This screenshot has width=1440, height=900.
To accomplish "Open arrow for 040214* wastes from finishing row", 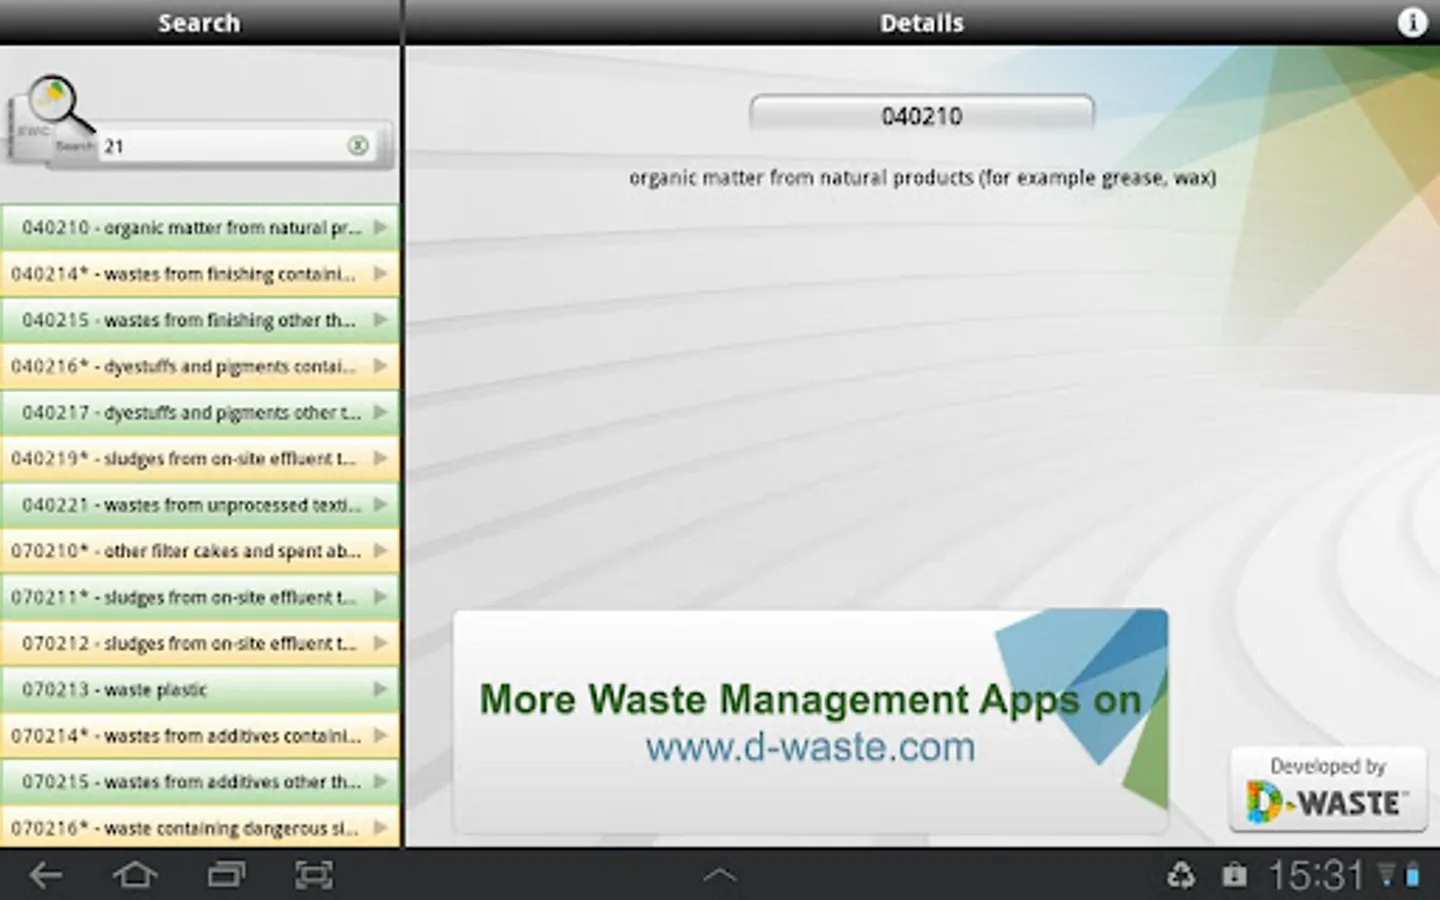I will tap(380, 274).
